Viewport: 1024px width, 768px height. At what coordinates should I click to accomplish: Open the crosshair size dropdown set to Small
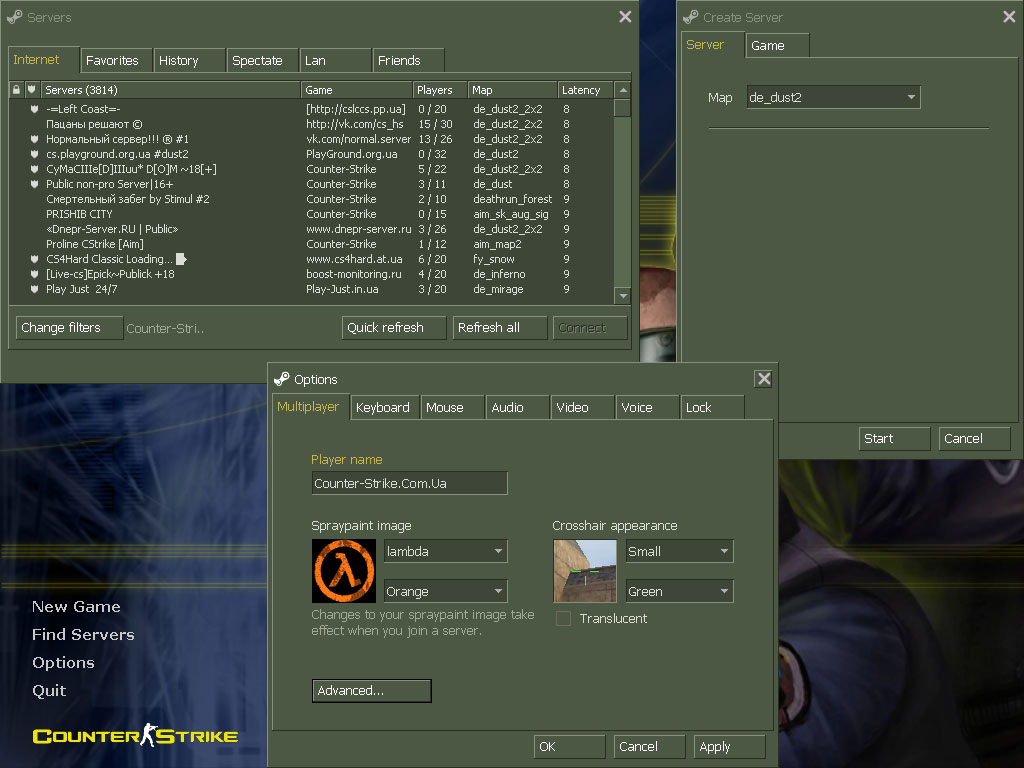679,551
